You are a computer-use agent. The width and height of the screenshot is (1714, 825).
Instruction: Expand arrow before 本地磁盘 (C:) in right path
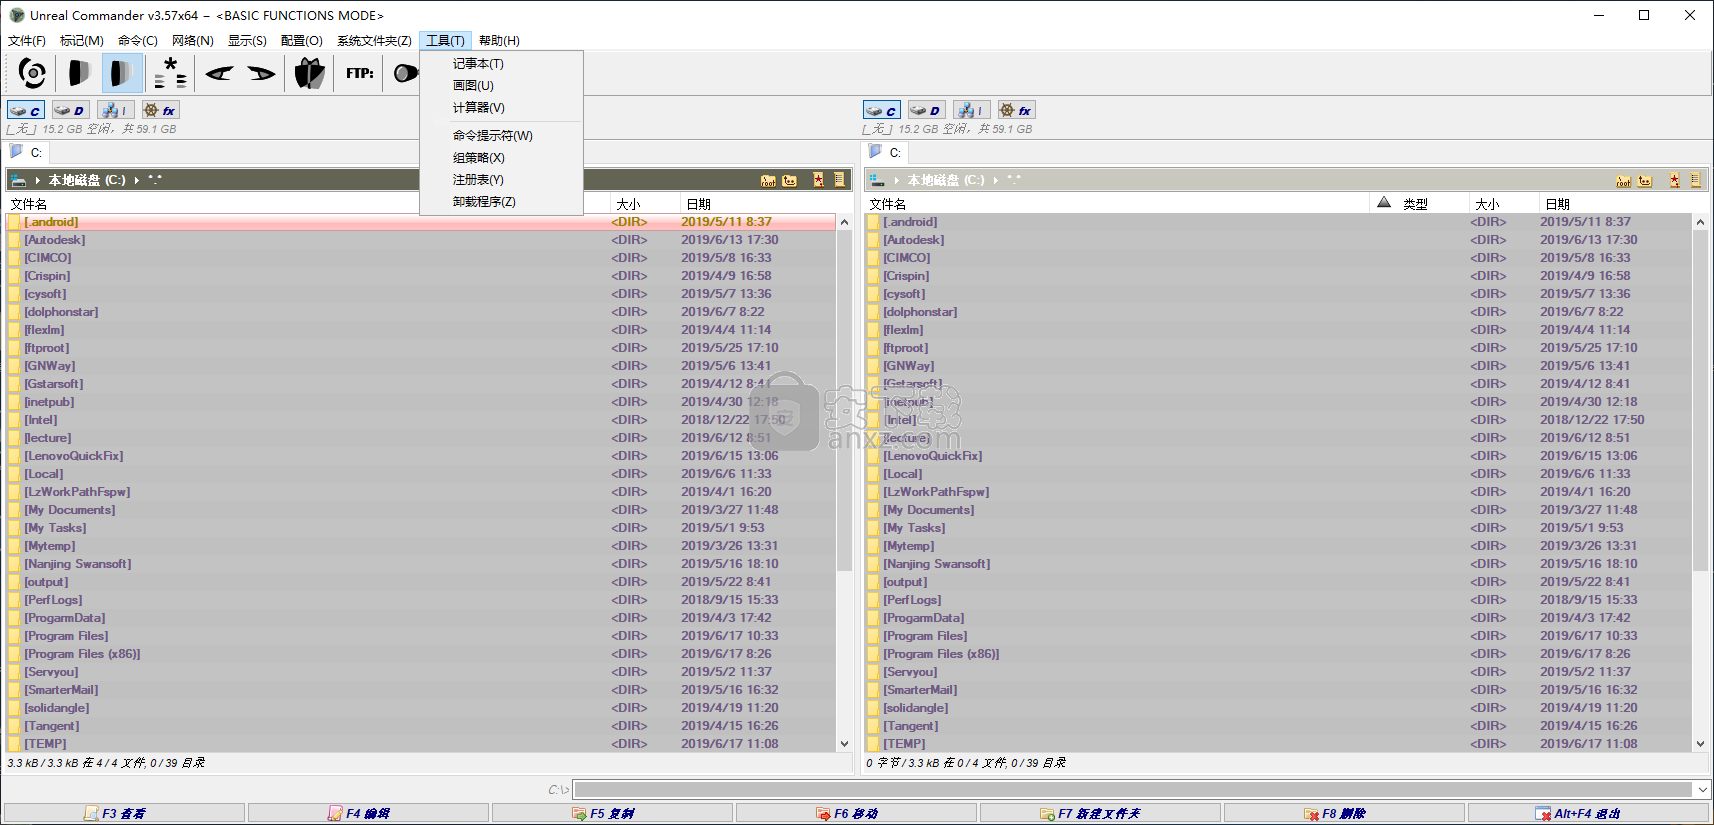[x=896, y=180]
